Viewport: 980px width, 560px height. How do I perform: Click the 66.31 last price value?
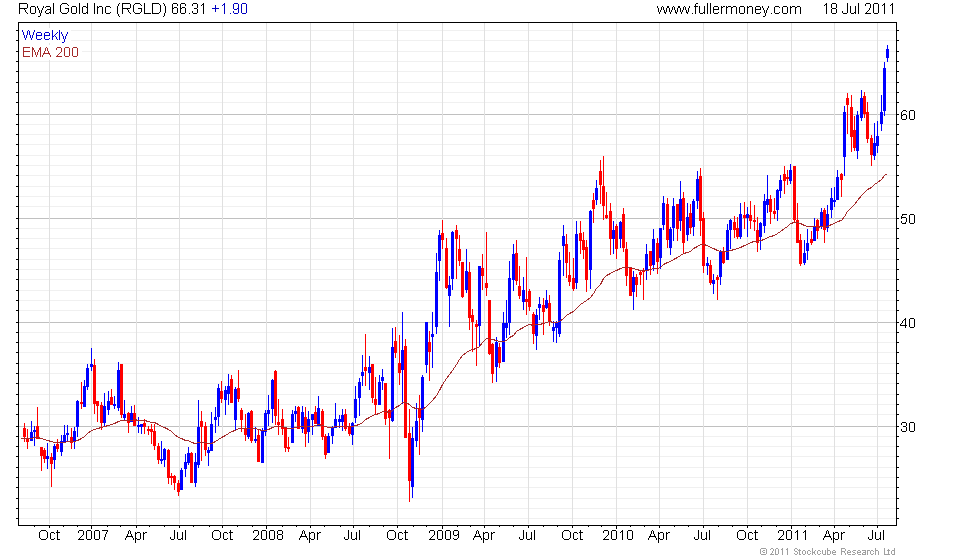pyautogui.click(x=189, y=9)
